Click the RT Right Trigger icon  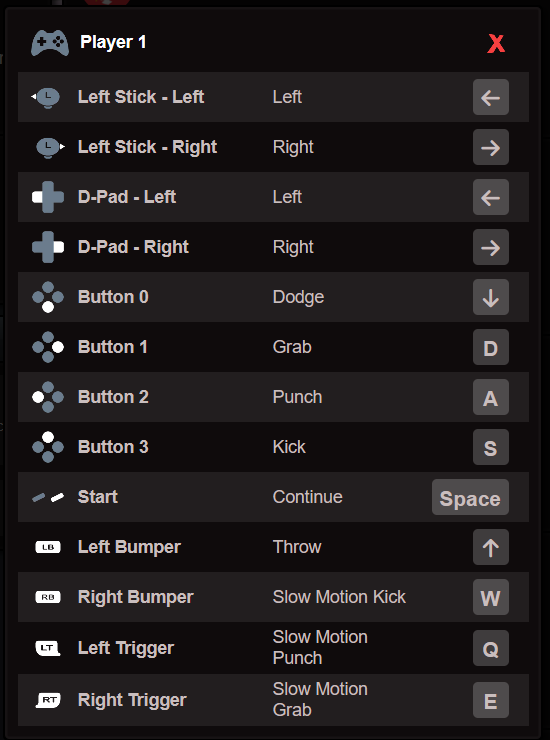pyautogui.click(x=48, y=700)
